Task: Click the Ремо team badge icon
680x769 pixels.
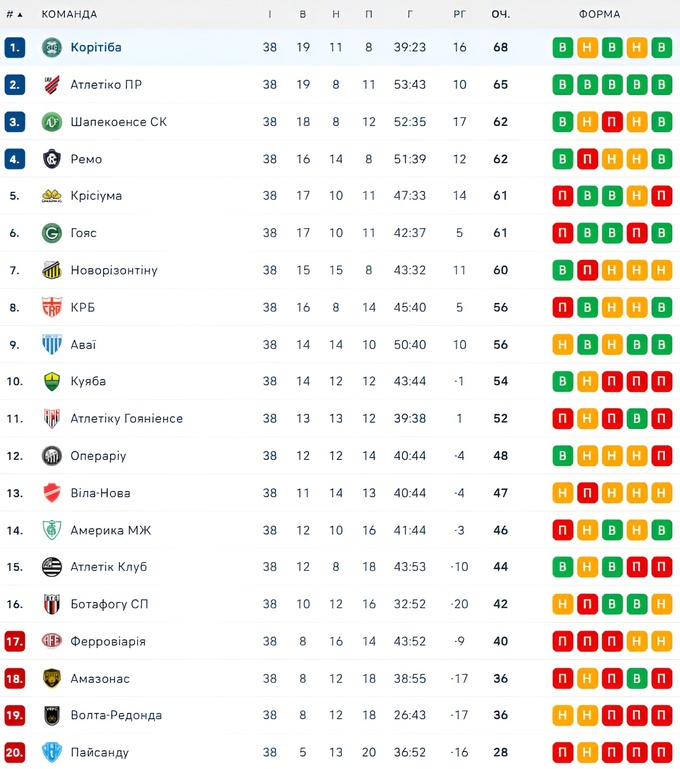Action: pyautogui.click(x=52, y=159)
